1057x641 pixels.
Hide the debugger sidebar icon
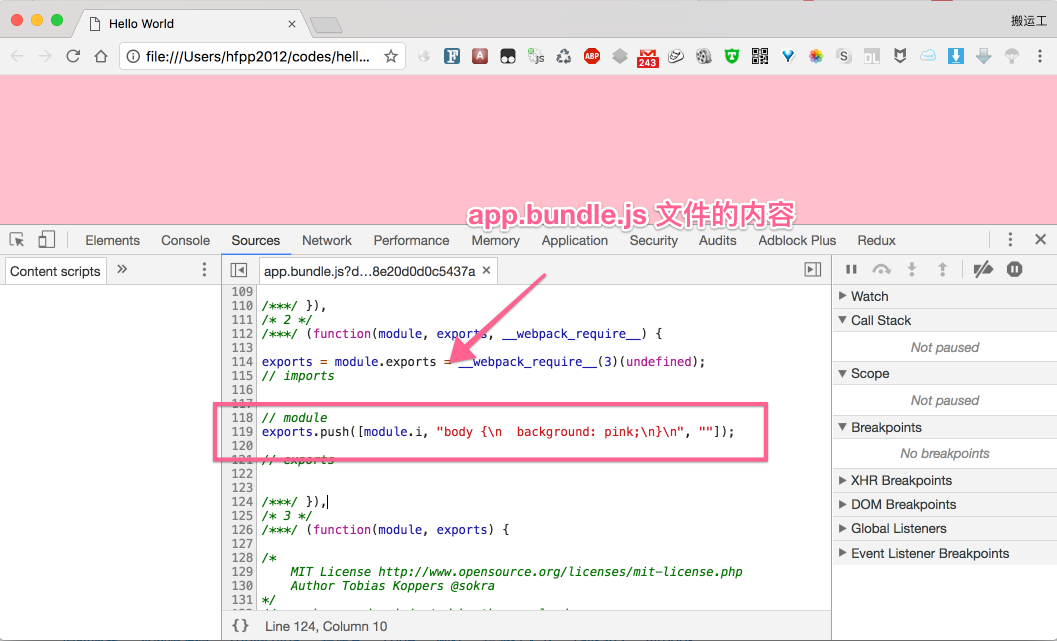coord(813,270)
